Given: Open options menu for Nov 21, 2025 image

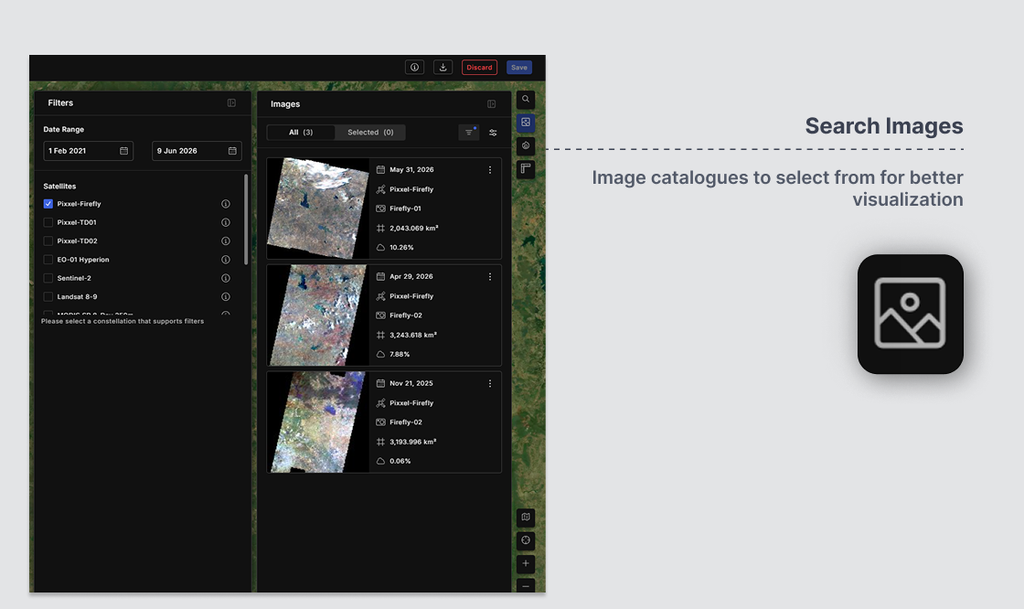Looking at the screenshot, I should coord(490,384).
